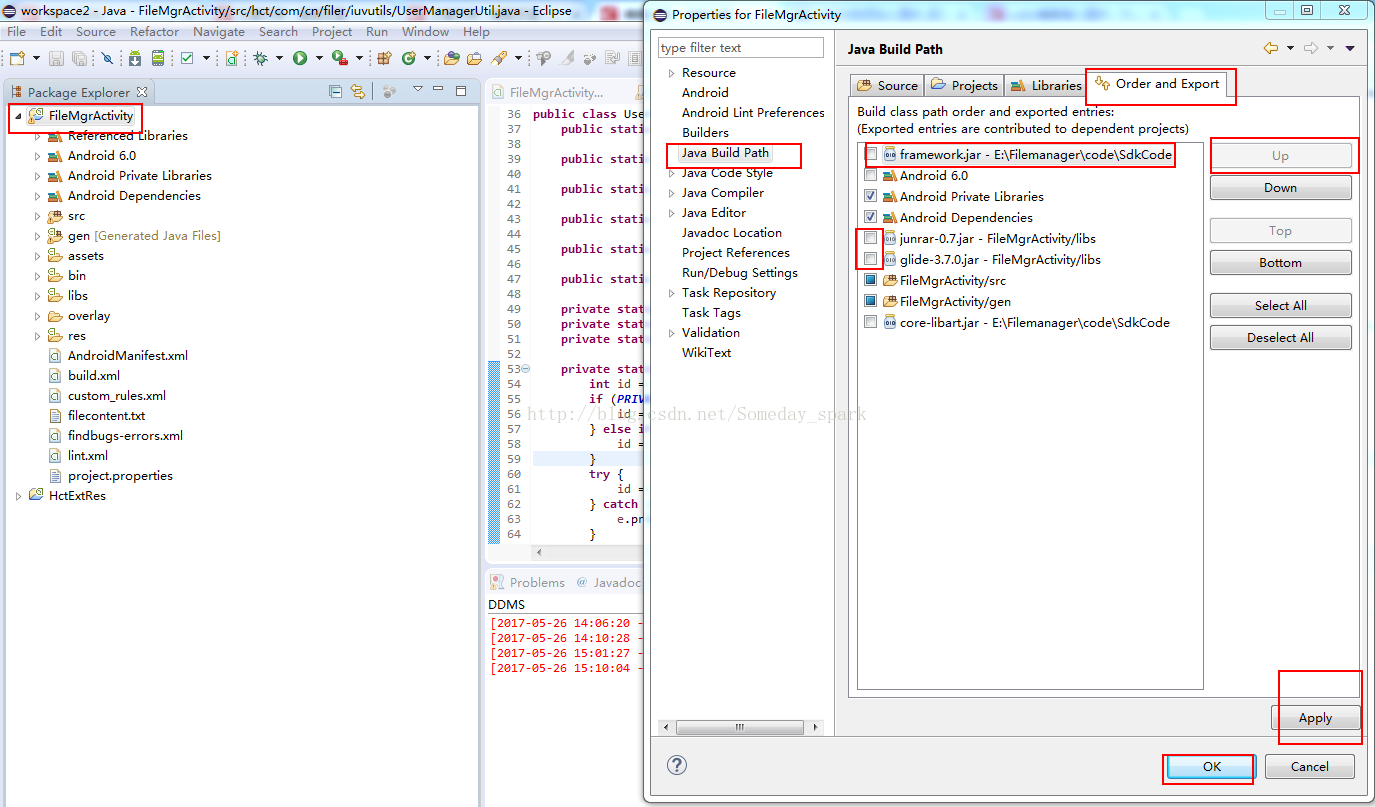Click the disconnect/skip breakpoints toolbar icon
1375x807 pixels.
click(x=108, y=59)
